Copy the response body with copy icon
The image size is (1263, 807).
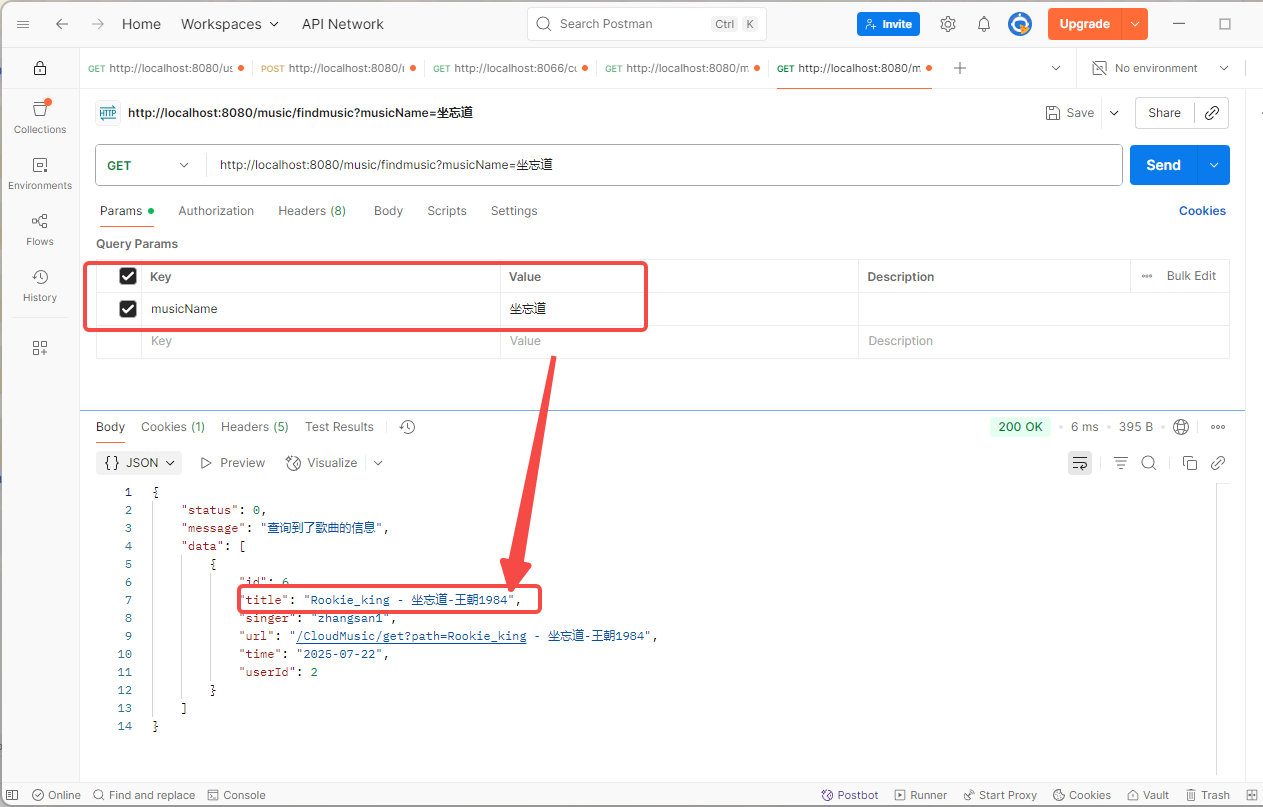(x=1190, y=463)
